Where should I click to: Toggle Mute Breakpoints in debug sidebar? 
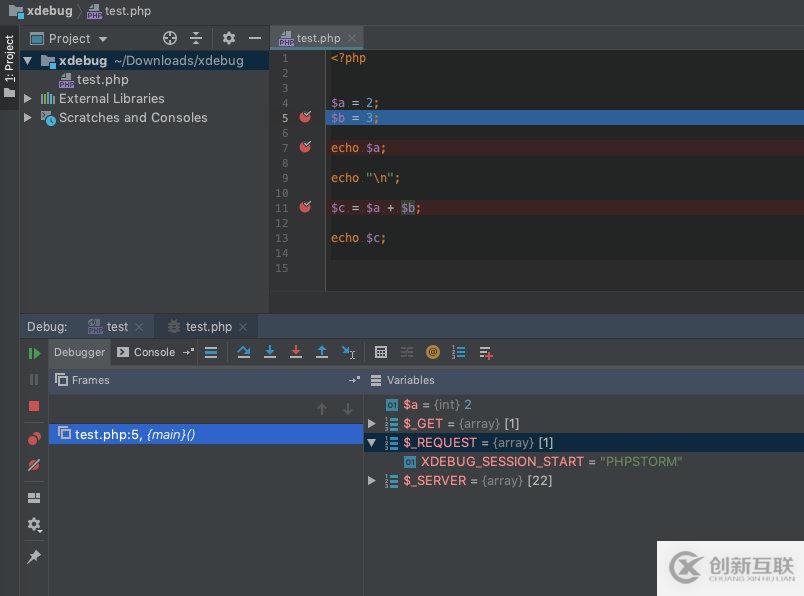click(34, 465)
